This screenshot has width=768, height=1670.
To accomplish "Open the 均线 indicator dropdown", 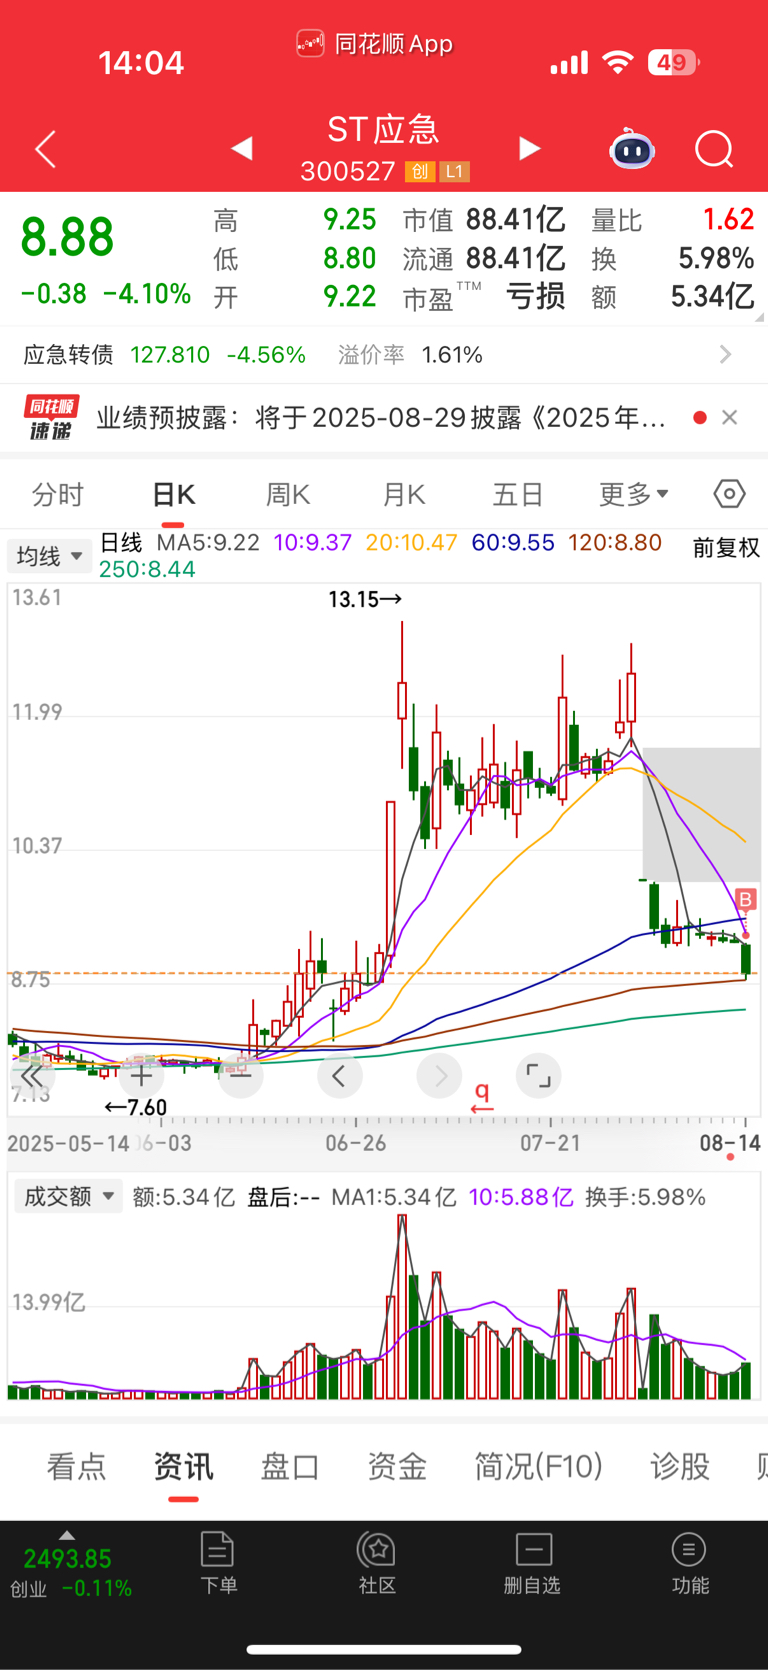I will pos(49,556).
